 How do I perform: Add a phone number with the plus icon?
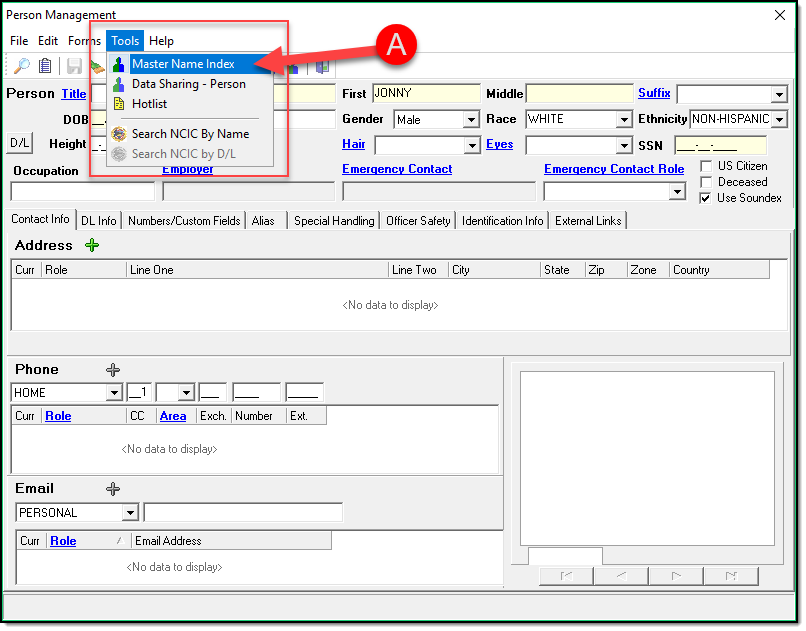[x=113, y=370]
